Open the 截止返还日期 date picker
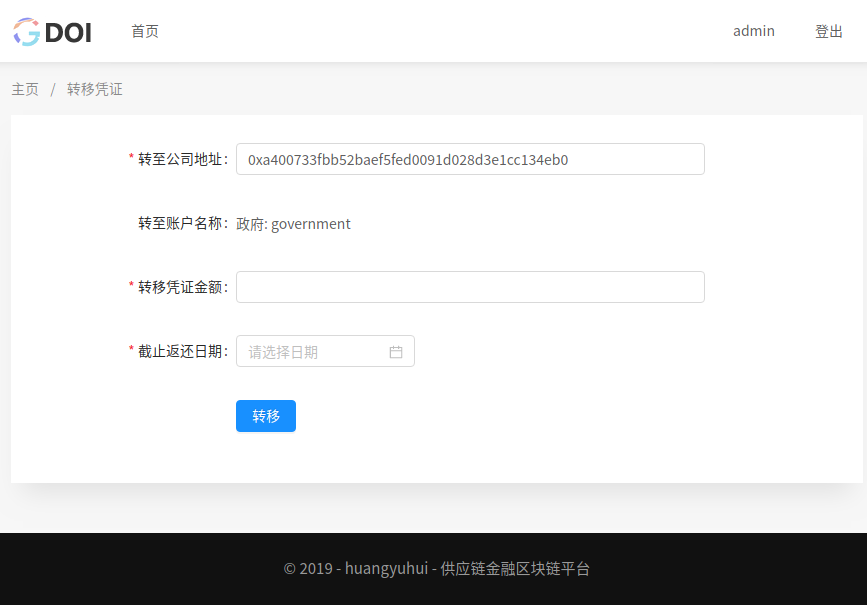 pos(325,351)
